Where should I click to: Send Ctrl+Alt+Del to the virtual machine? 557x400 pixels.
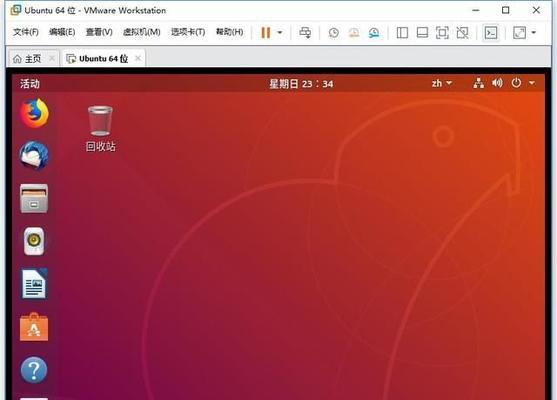coord(305,33)
